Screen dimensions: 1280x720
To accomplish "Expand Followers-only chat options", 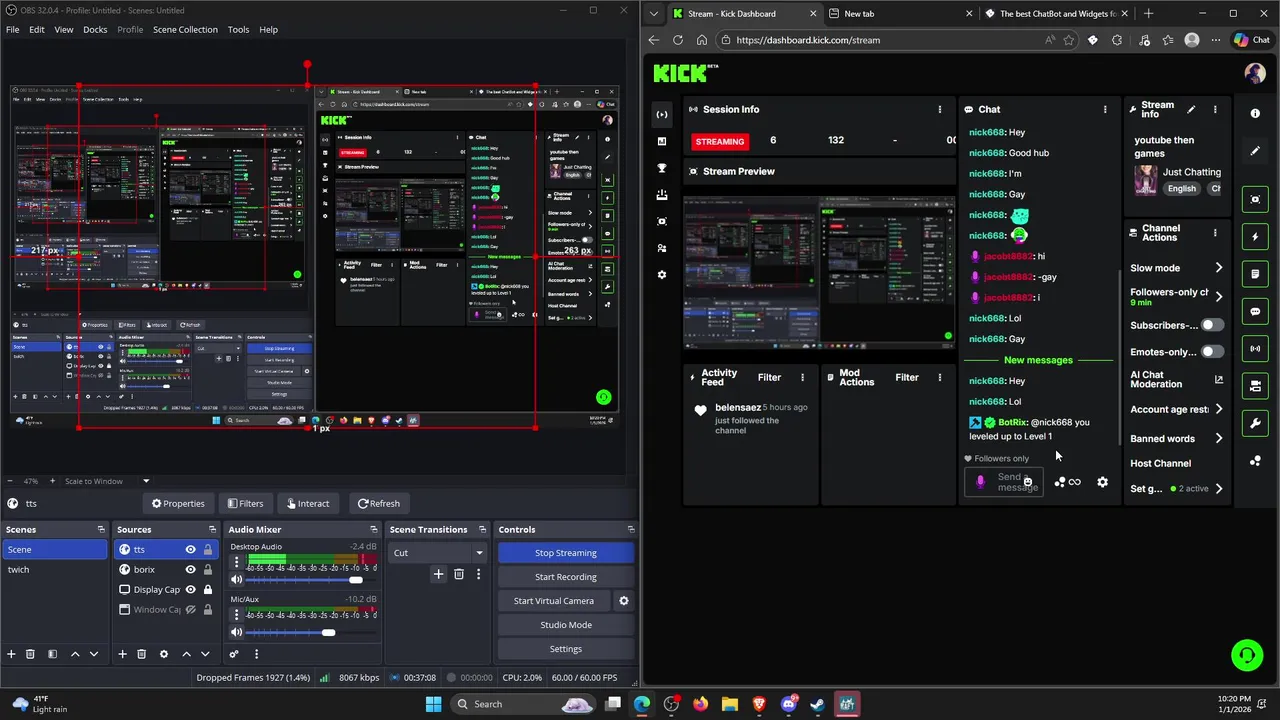I will tap(1218, 296).
